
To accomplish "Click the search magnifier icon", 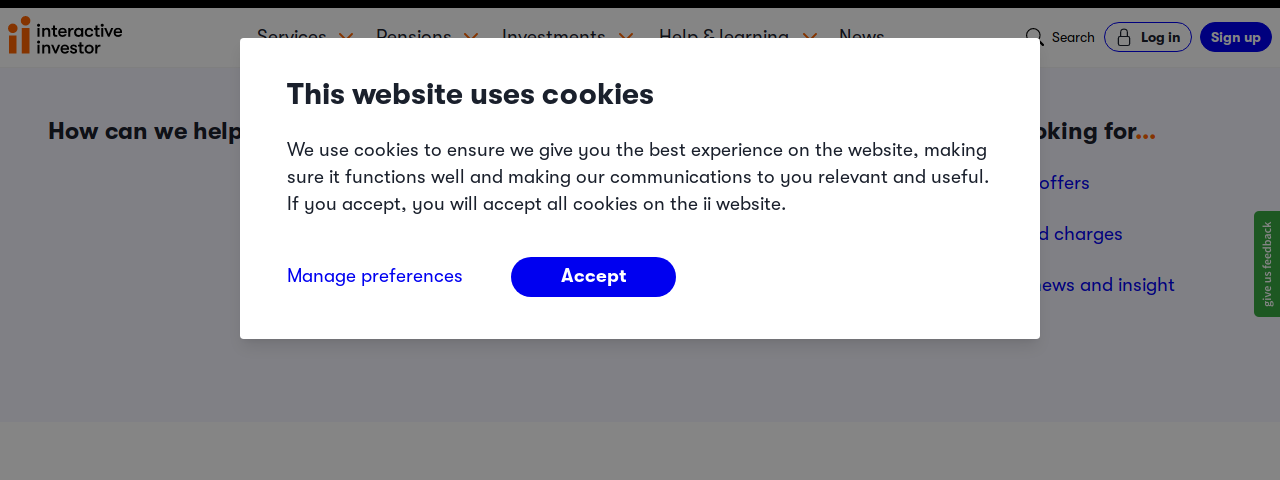I will pos(1035,38).
